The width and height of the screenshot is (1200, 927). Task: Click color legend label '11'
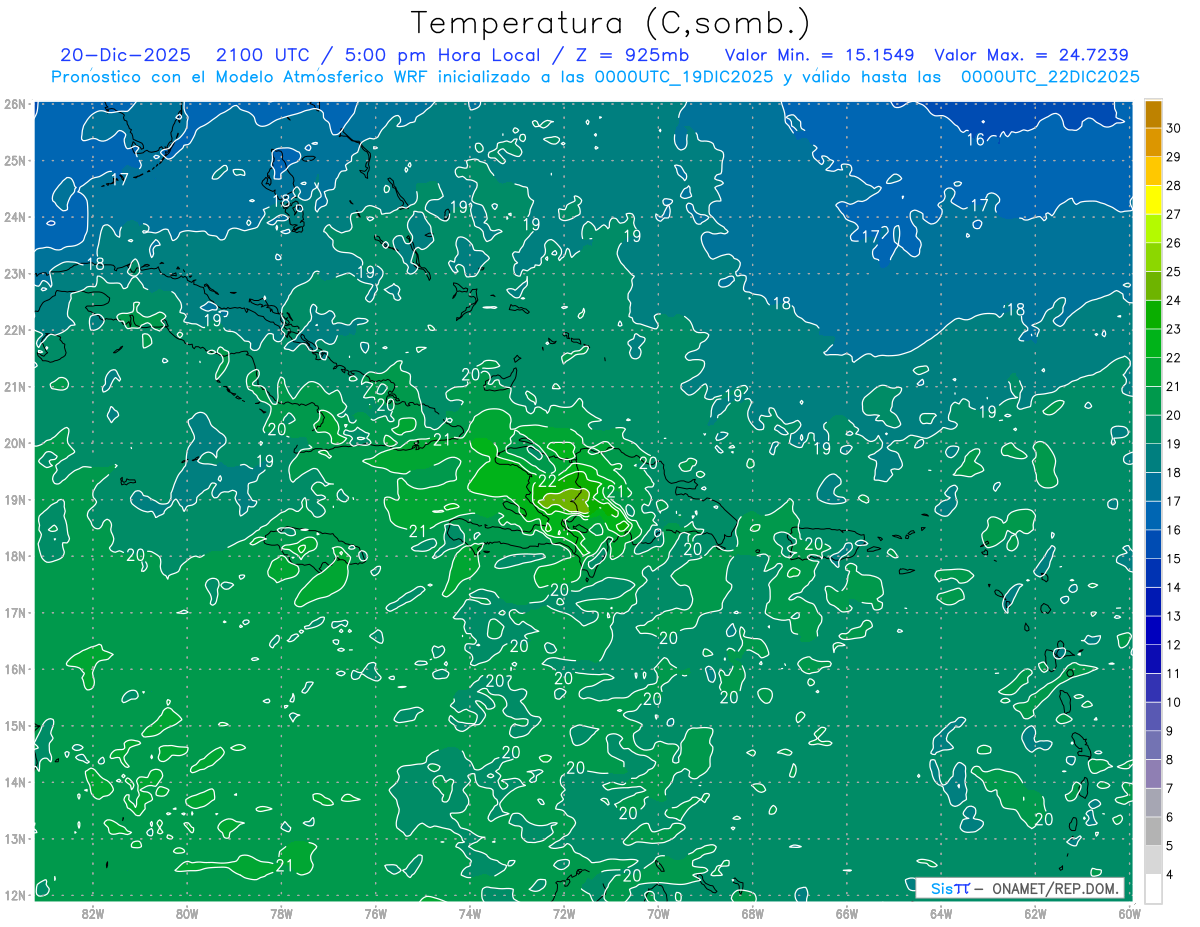(1173, 673)
